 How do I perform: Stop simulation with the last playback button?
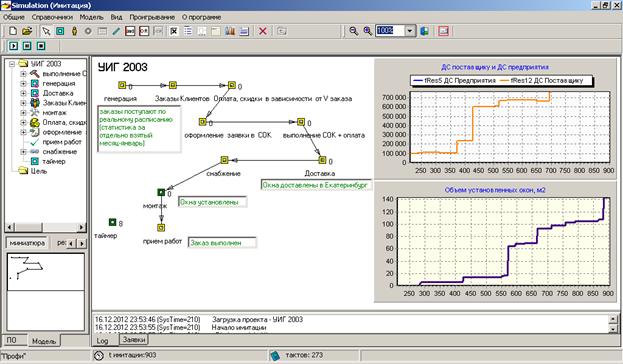[41, 46]
